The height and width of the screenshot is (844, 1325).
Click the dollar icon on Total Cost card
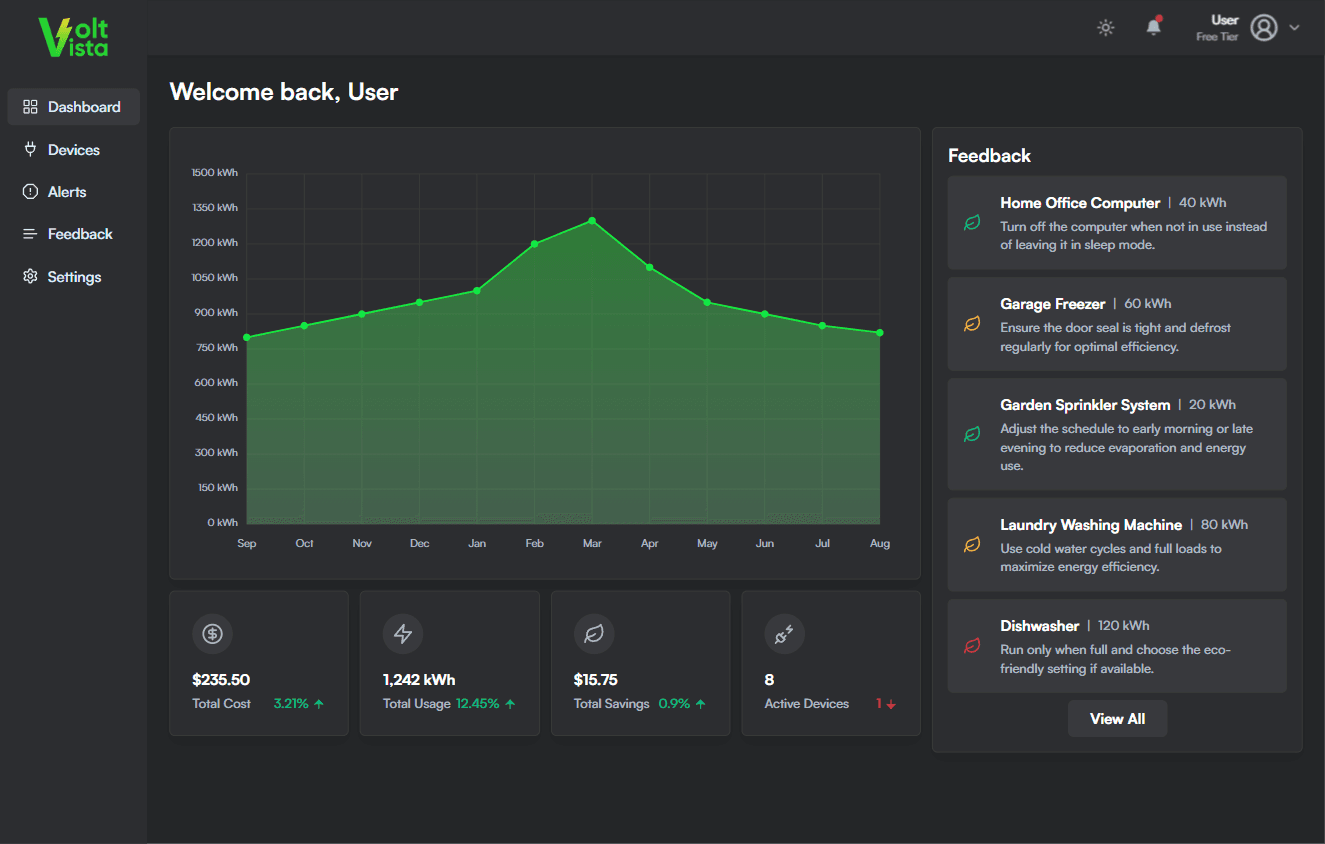tap(212, 633)
